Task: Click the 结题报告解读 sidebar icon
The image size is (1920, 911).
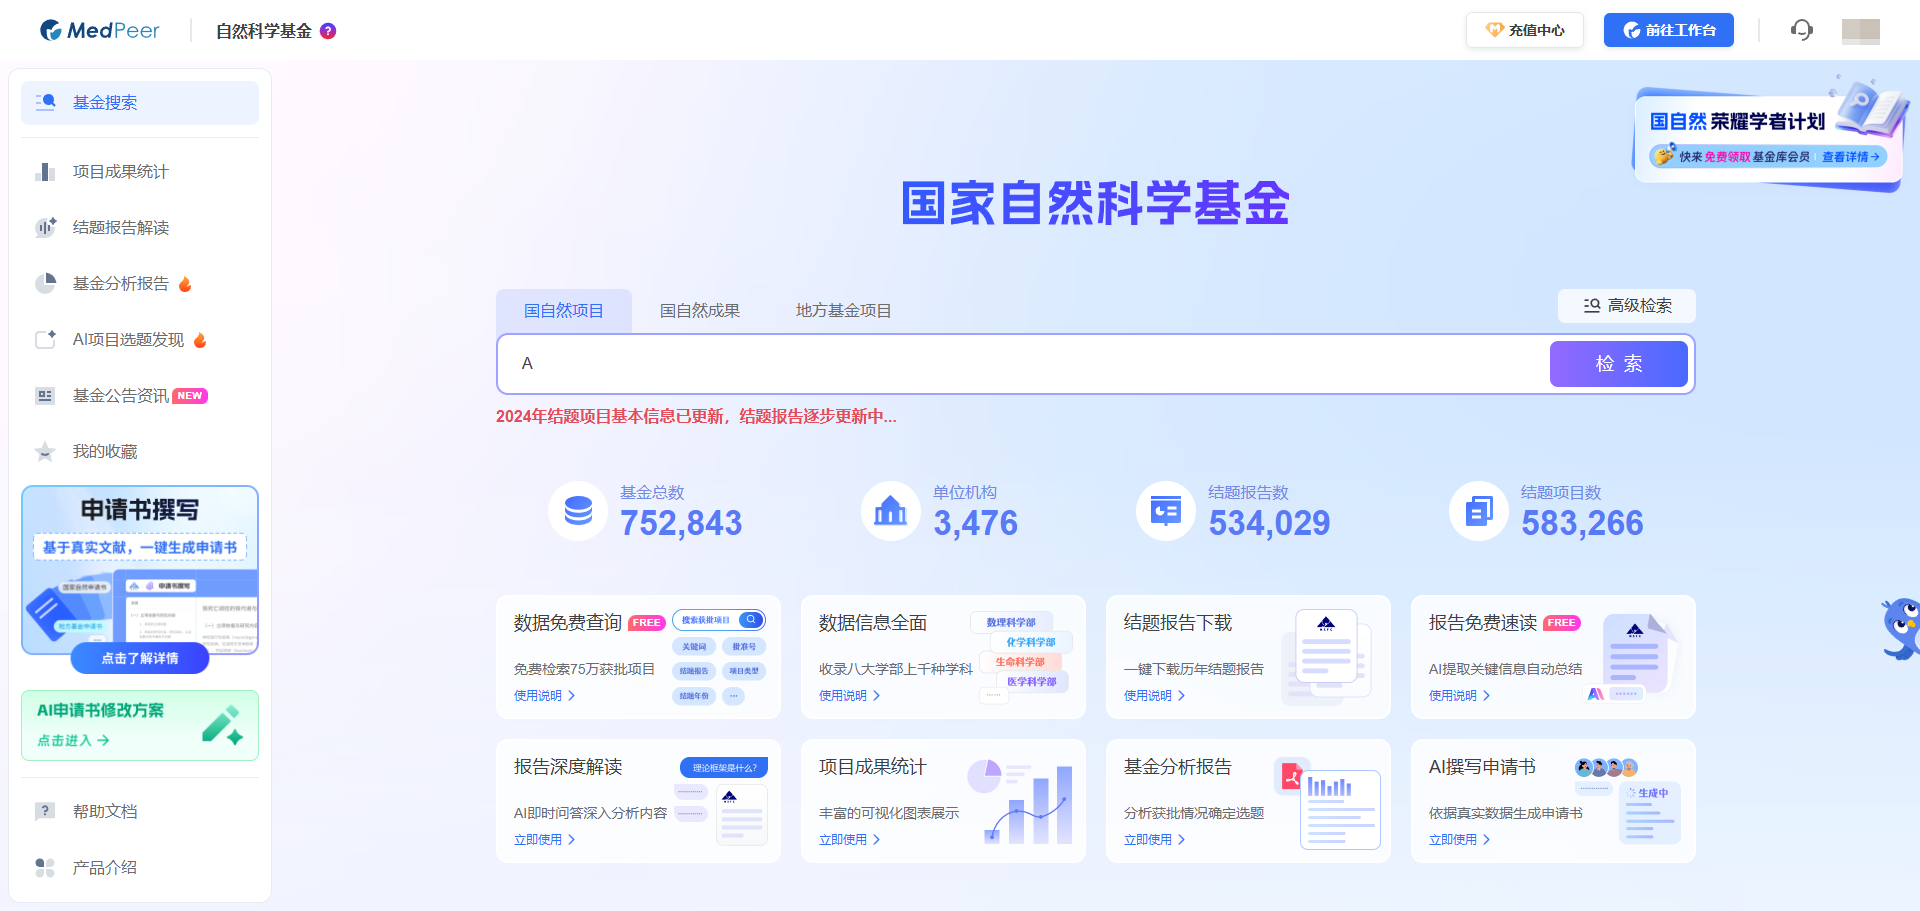Action: pyautogui.click(x=46, y=228)
